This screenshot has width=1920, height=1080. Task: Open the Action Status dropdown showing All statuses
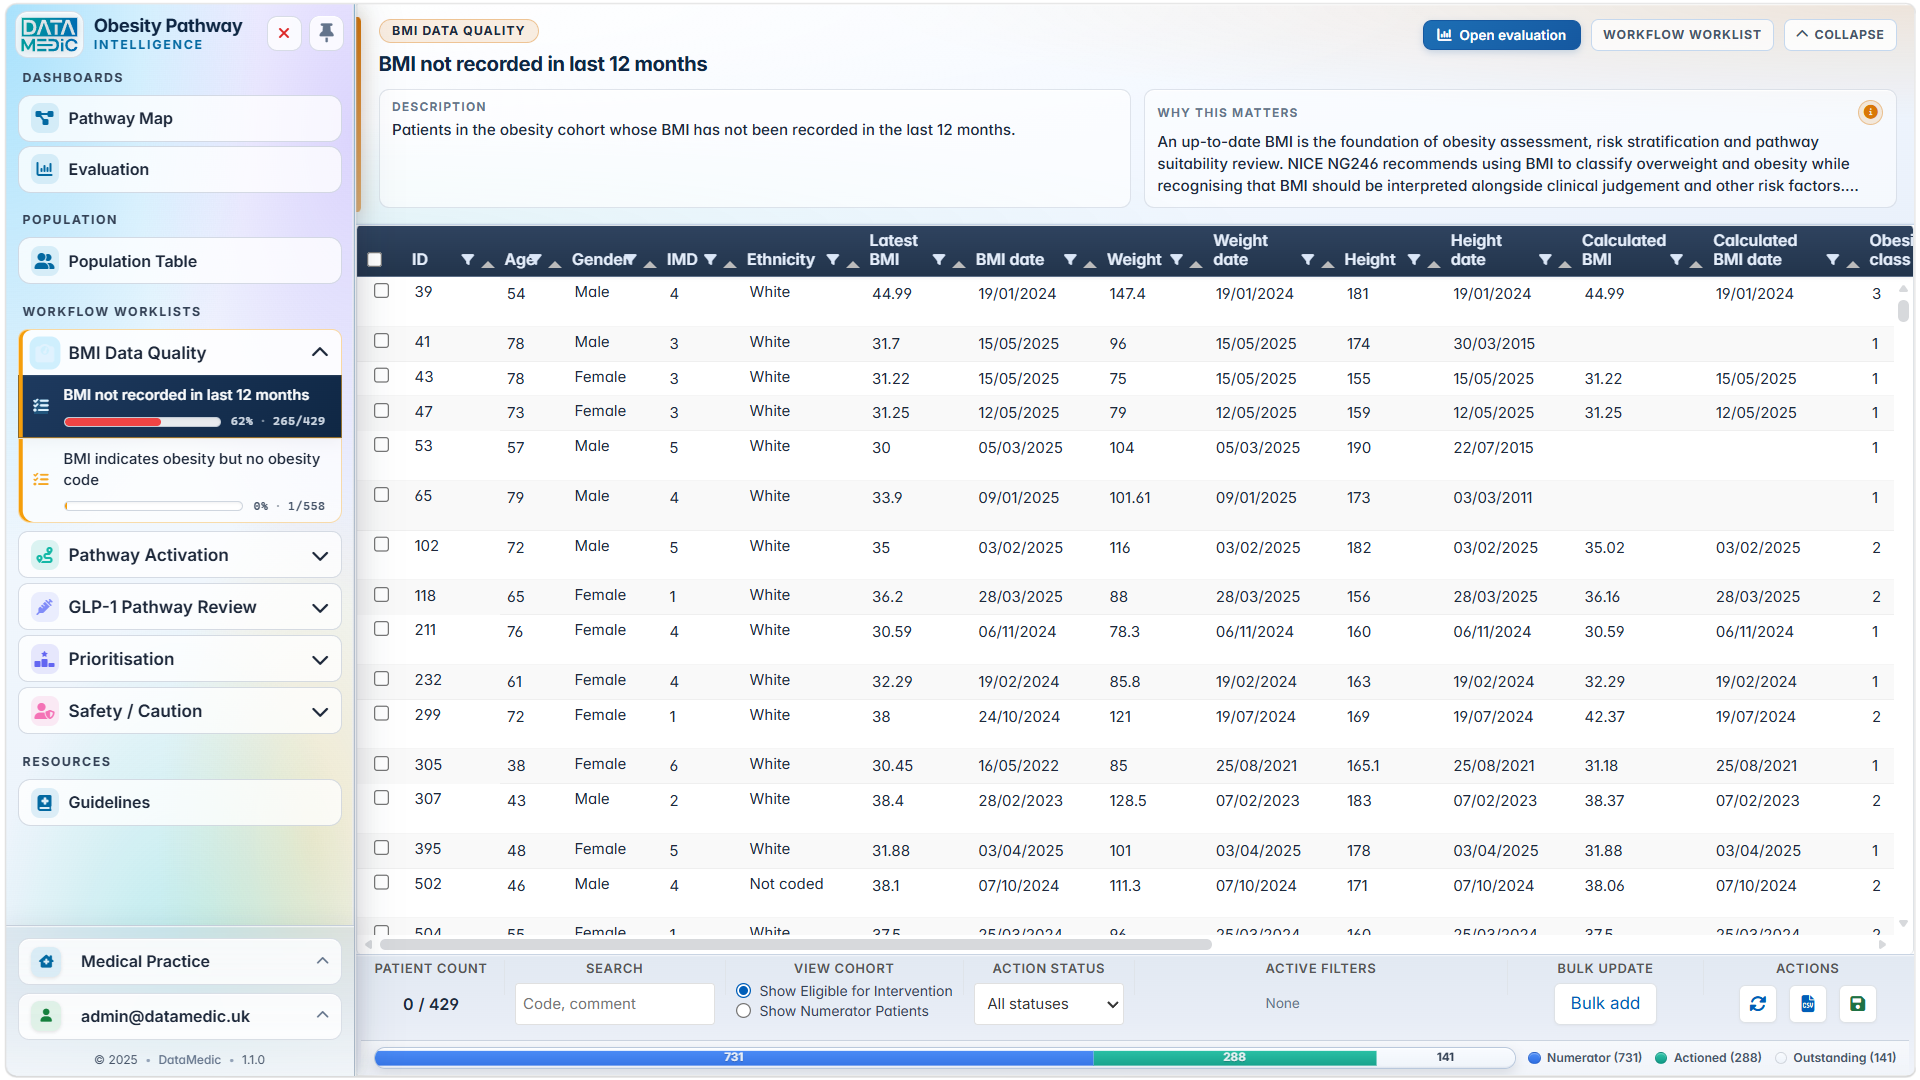[1048, 1004]
